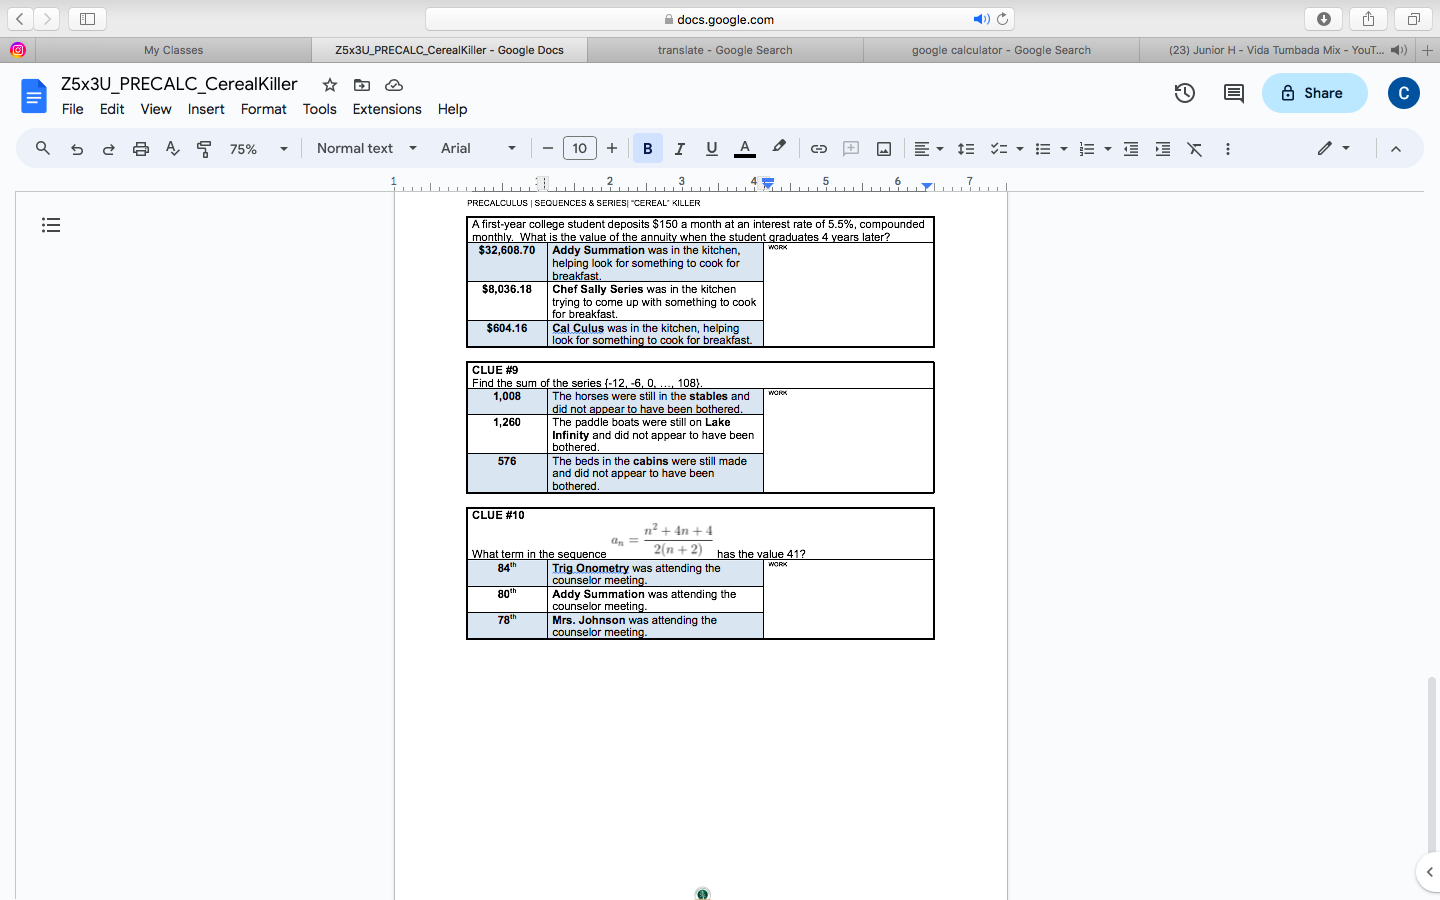
Task: Open editing mode dropdown
Action: click(1334, 148)
